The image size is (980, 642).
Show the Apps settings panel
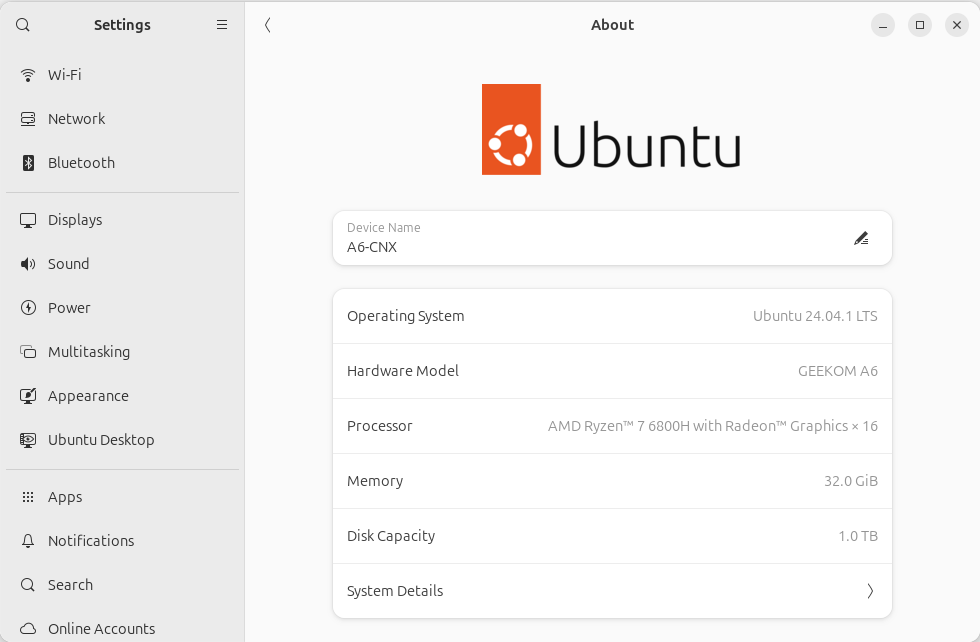click(x=122, y=497)
